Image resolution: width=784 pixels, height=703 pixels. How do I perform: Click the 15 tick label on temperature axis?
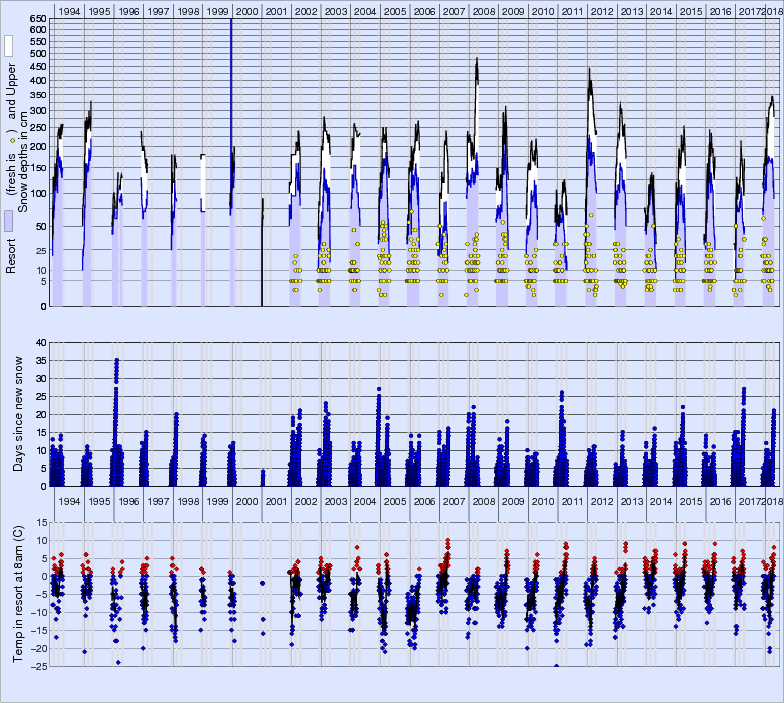click(40, 522)
